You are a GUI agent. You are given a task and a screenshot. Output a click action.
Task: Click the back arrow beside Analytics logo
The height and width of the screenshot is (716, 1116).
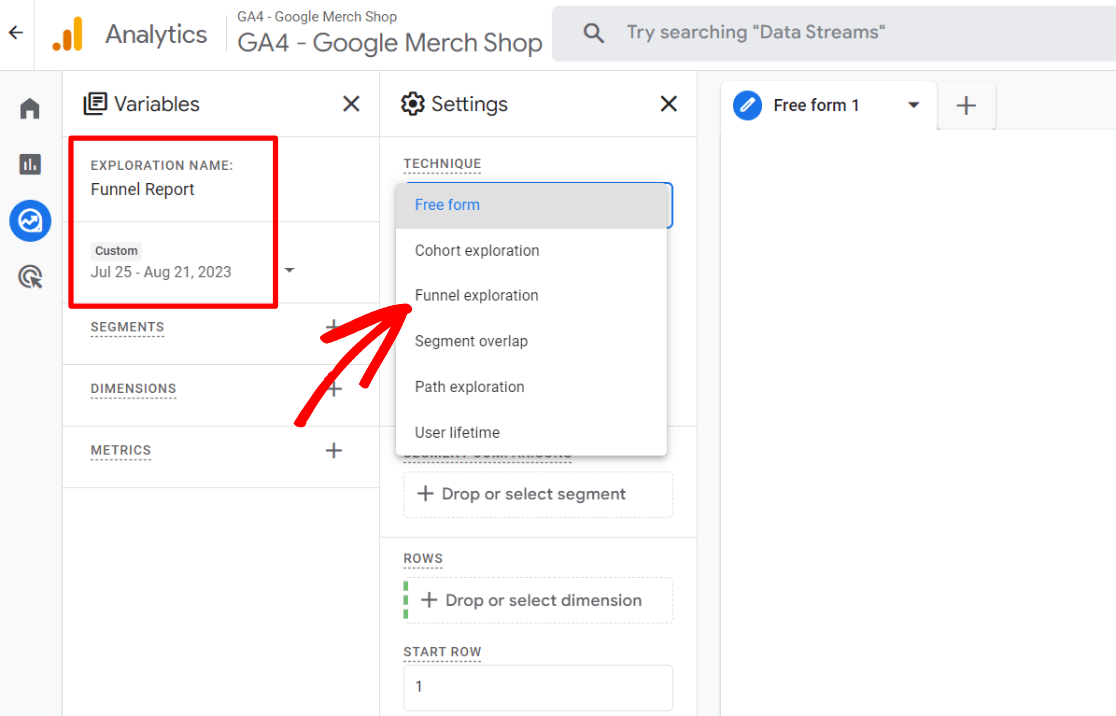pyautogui.click(x=16, y=33)
